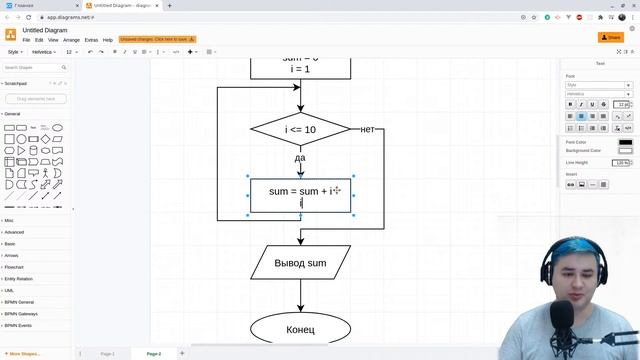Viewport: 640px width, 360px height.
Task: Set right text alignment in Text panel
Action: (592, 116)
